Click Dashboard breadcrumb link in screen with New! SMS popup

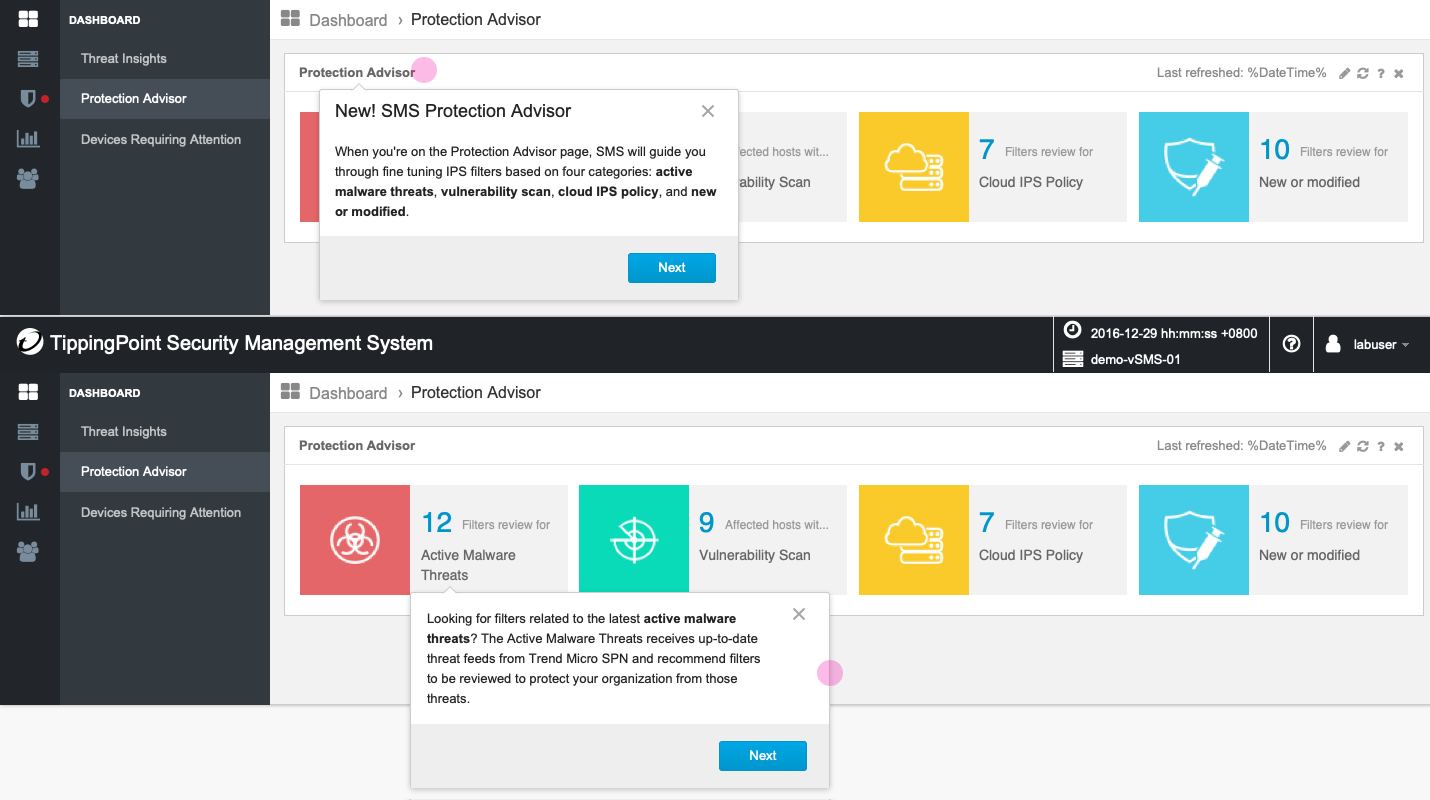click(348, 20)
